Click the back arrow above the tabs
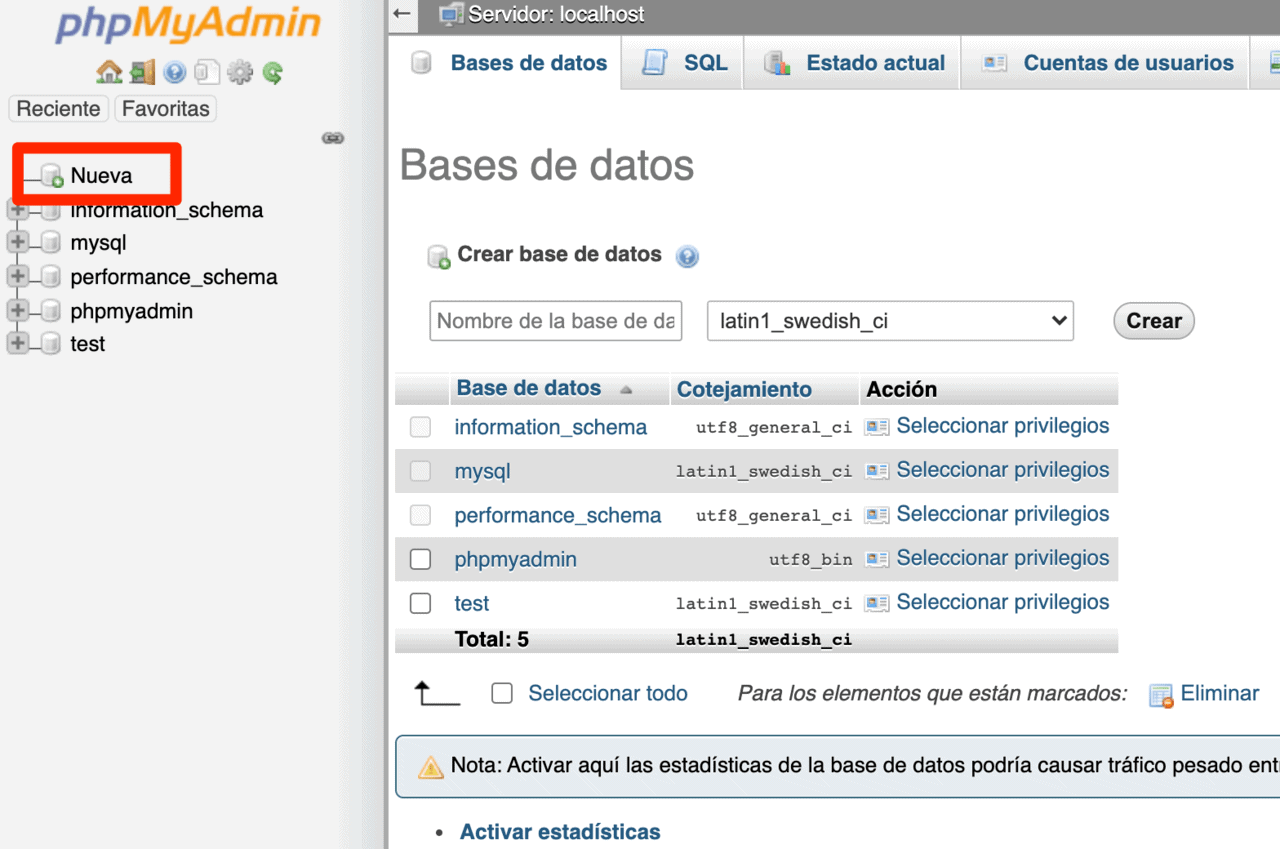Viewport: 1280px width, 849px height. coord(401,15)
